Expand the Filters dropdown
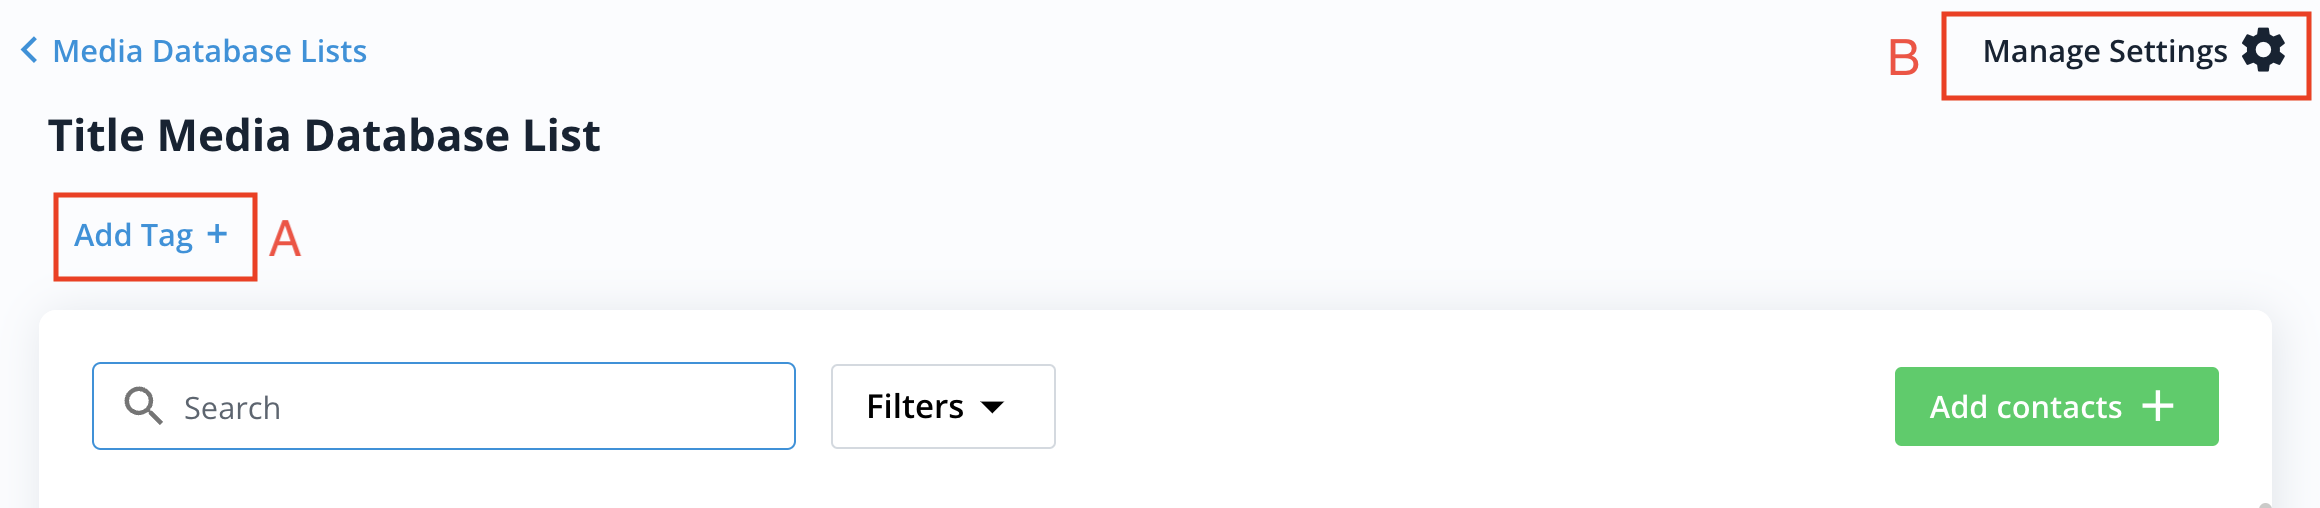 943,406
